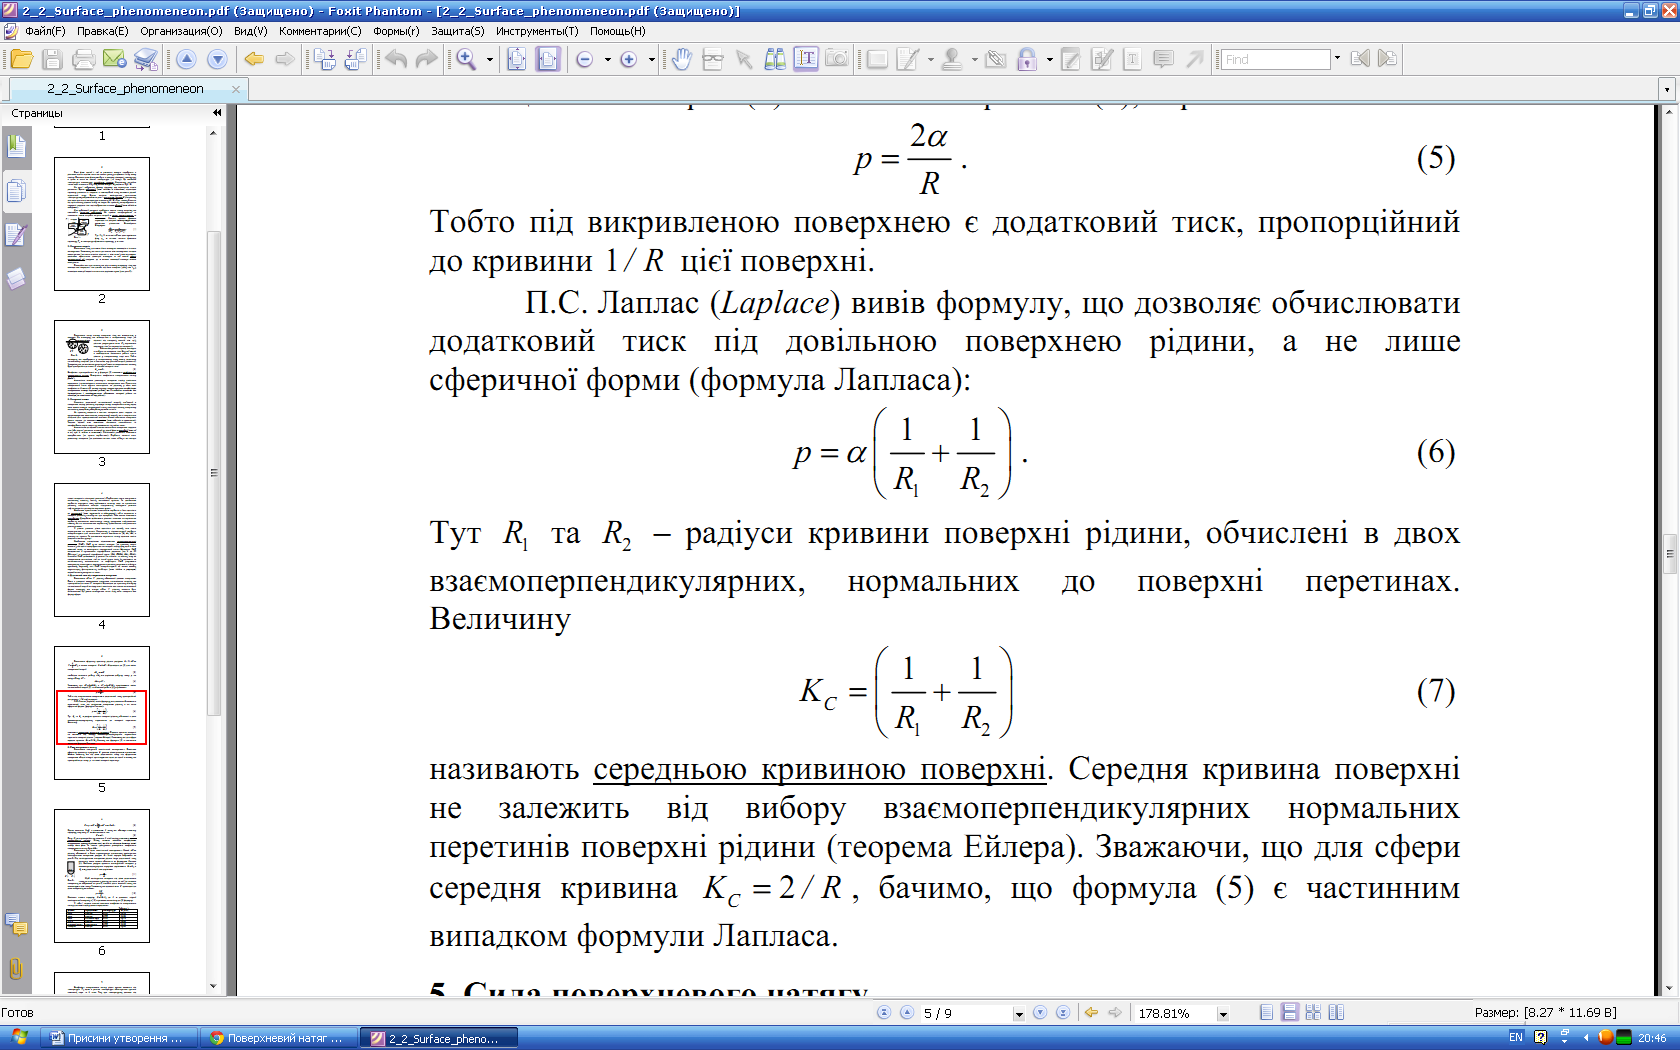Click the thumbnails panel scrollbar thumb

213,473
